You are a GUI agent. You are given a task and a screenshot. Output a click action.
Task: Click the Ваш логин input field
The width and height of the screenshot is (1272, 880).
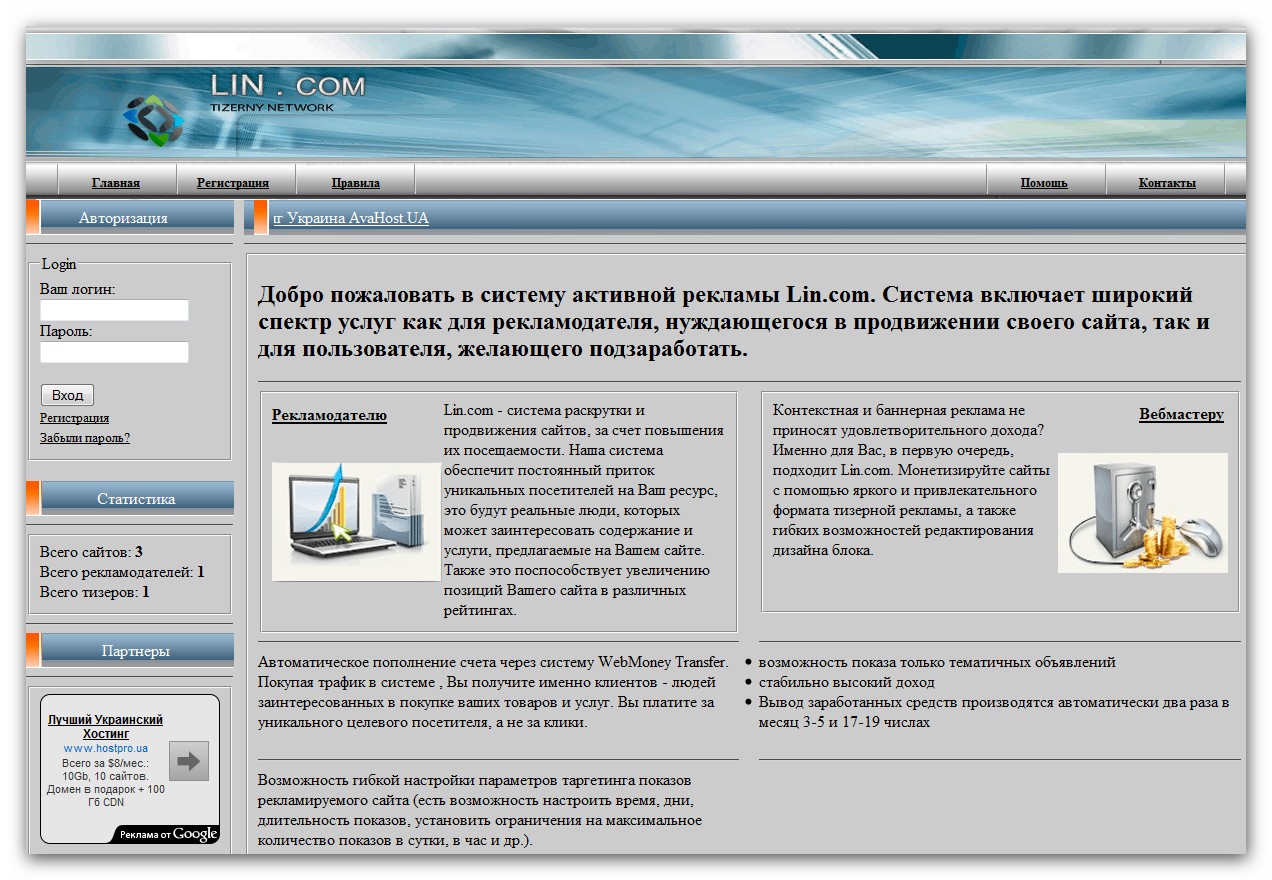coord(114,310)
